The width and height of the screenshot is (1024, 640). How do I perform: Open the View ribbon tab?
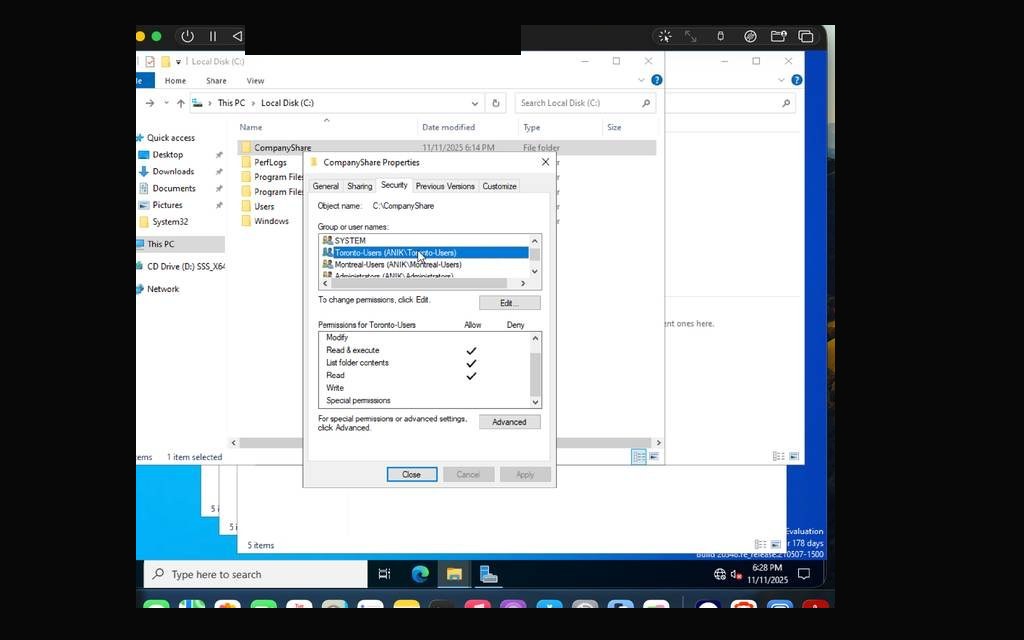pos(255,81)
